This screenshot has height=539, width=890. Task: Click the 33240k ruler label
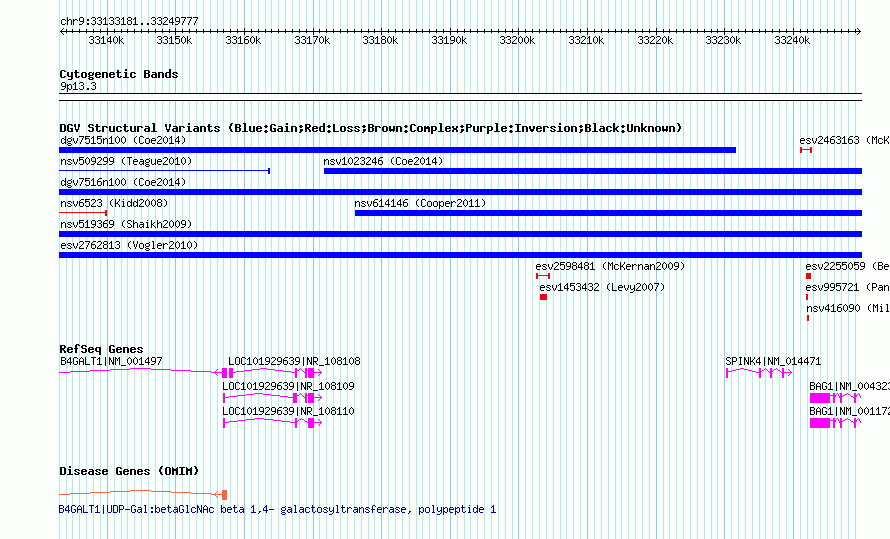coord(792,40)
